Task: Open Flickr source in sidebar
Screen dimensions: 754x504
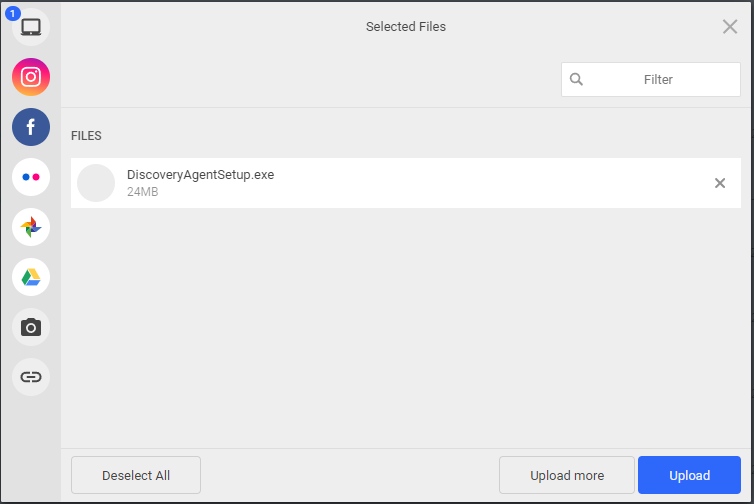Action: [31, 177]
